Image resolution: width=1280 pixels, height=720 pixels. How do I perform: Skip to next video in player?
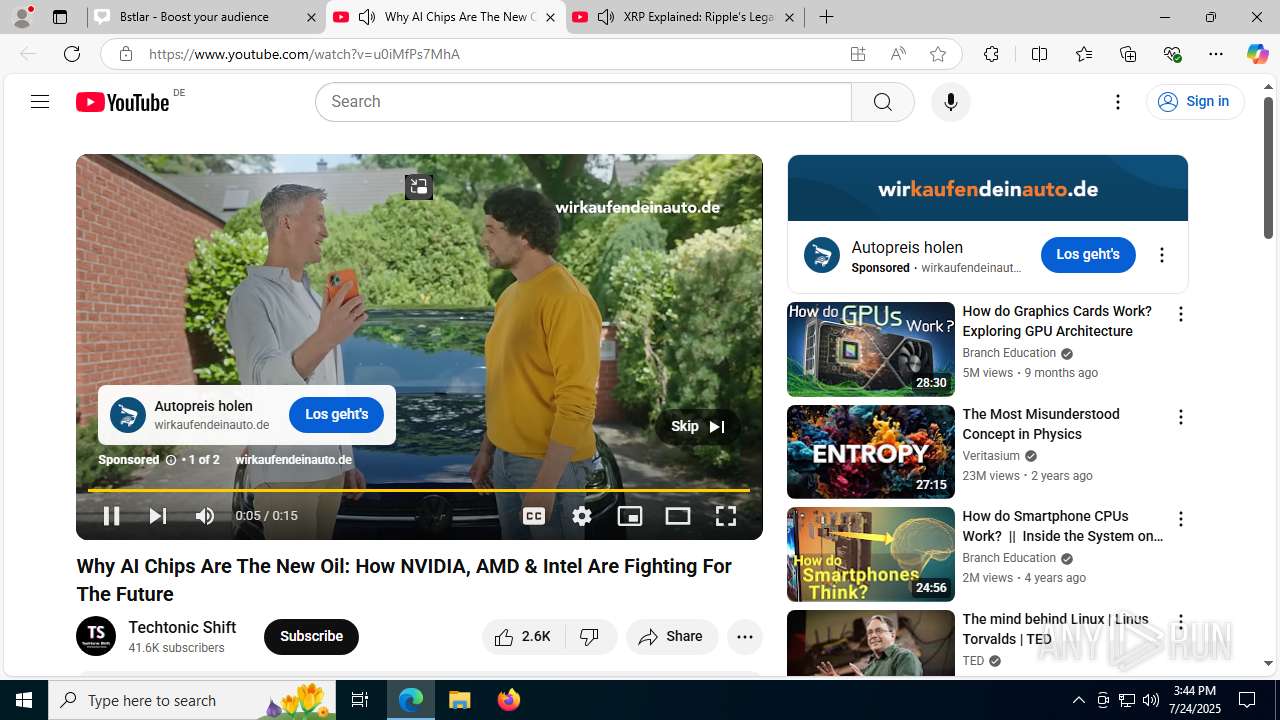coord(158,516)
